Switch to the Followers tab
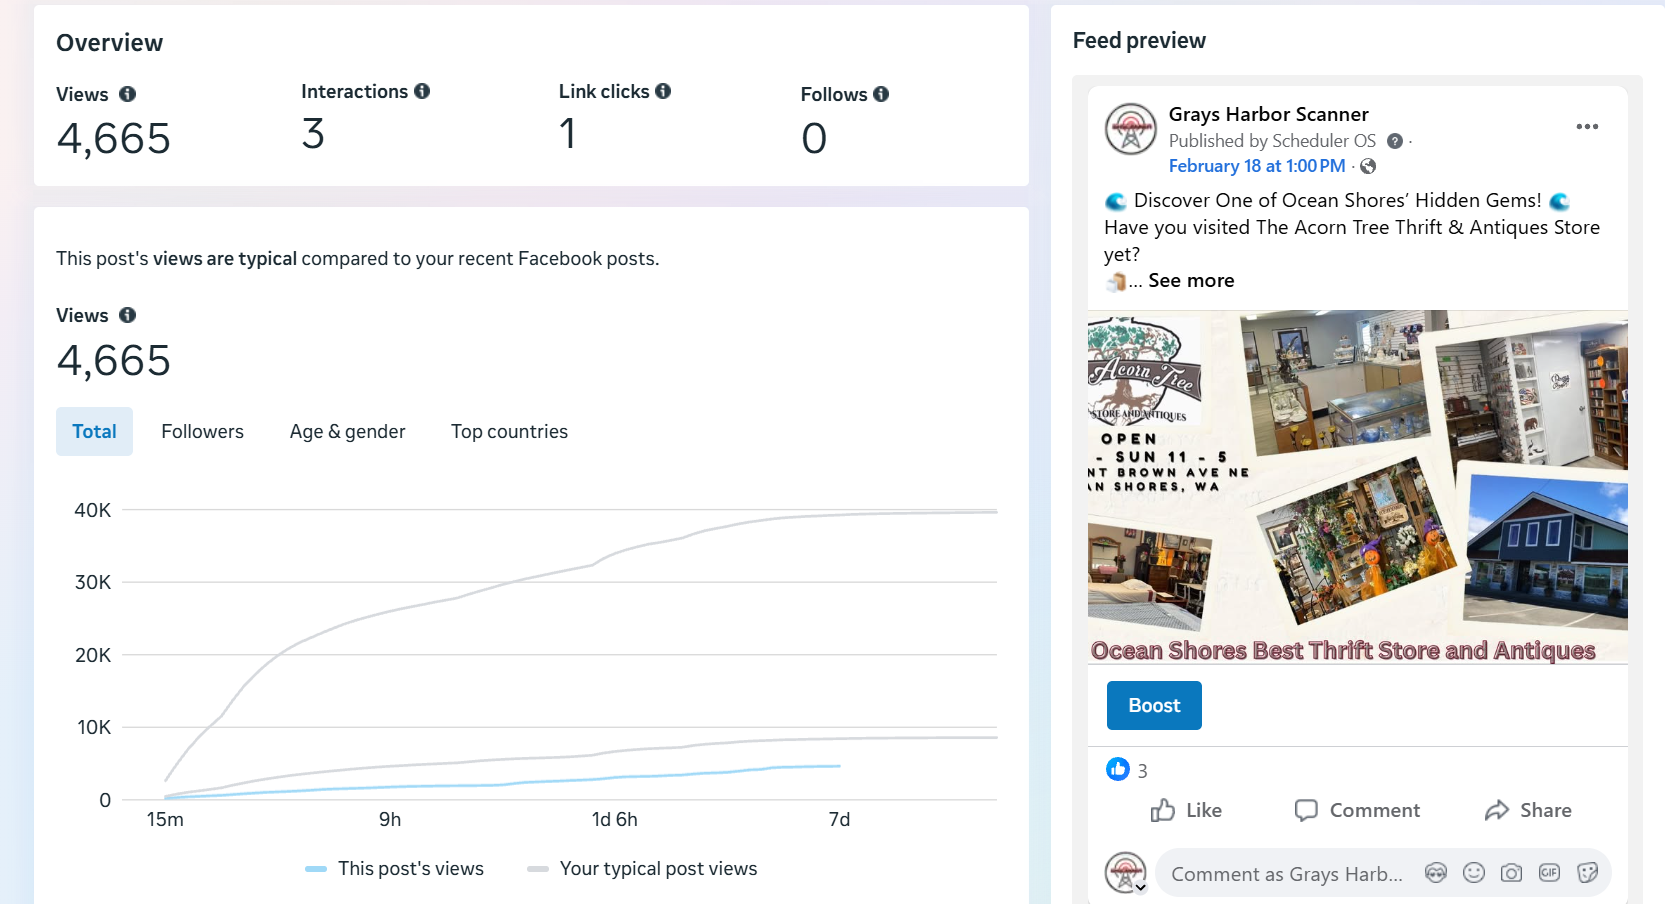The width and height of the screenshot is (1665, 904). [x=202, y=431]
